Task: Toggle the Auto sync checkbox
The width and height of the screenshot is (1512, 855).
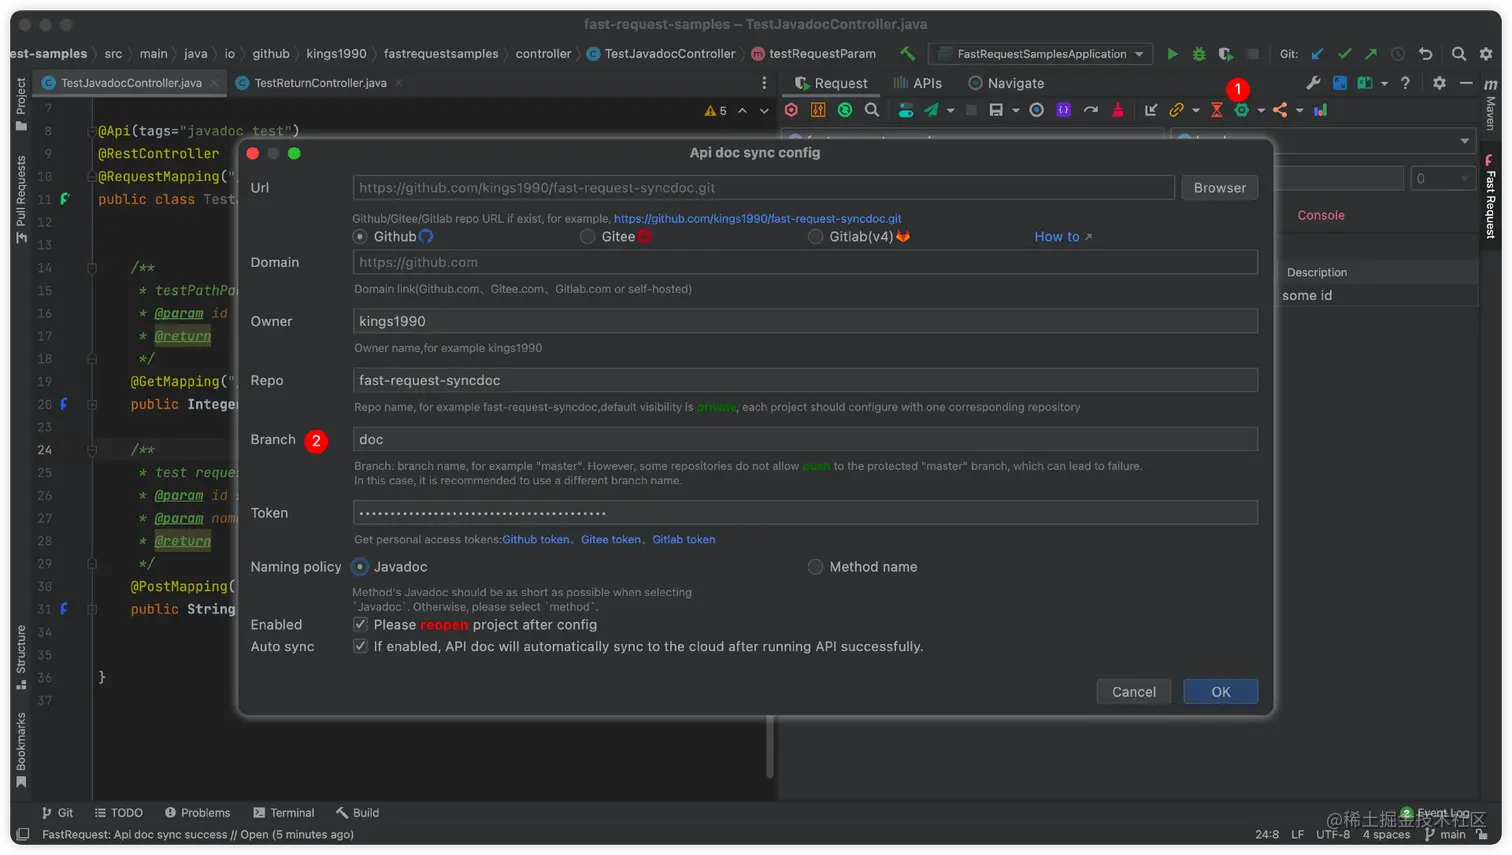Action: pos(360,647)
